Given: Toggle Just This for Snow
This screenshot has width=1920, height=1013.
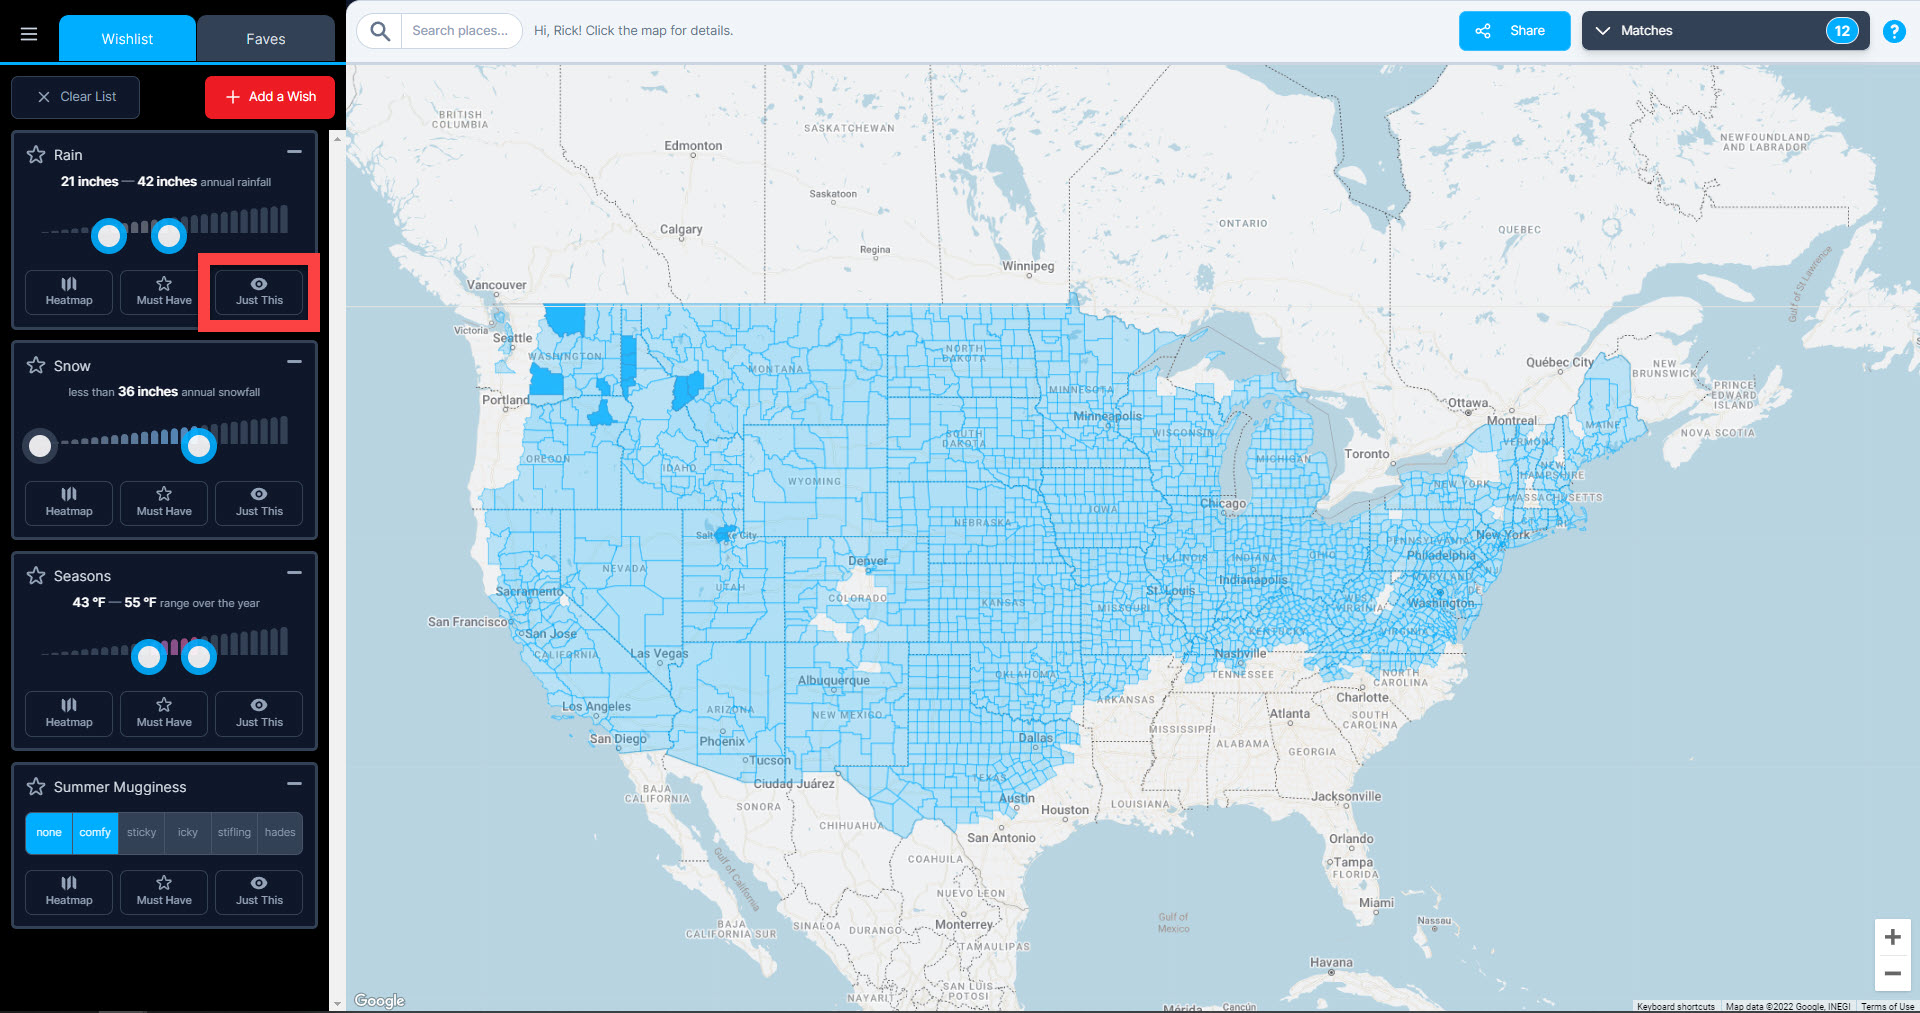Looking at the screenshot, I should pos(259,502).
